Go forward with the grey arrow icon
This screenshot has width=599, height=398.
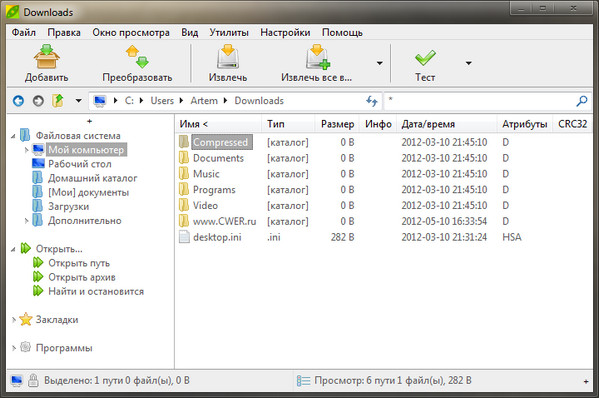point(38,101)
